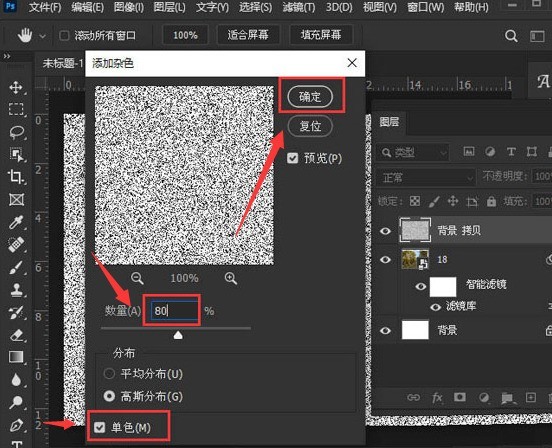This screenshot has height=448, width=552.
Task: Toggle the 滚动所有窗口 checkbox
Action: tap(64, 36)
